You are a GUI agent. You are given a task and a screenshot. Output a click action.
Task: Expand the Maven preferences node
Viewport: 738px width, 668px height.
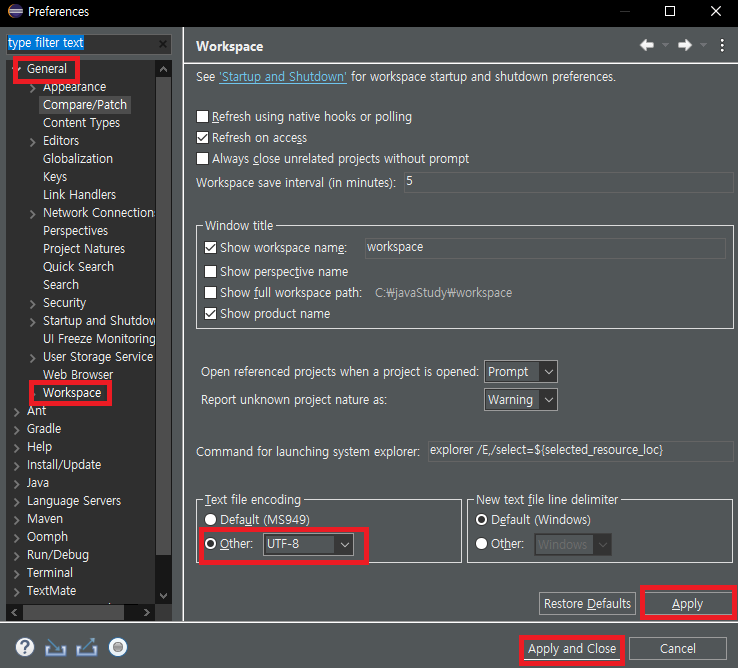pyautogui.click(x=16, y=520)
